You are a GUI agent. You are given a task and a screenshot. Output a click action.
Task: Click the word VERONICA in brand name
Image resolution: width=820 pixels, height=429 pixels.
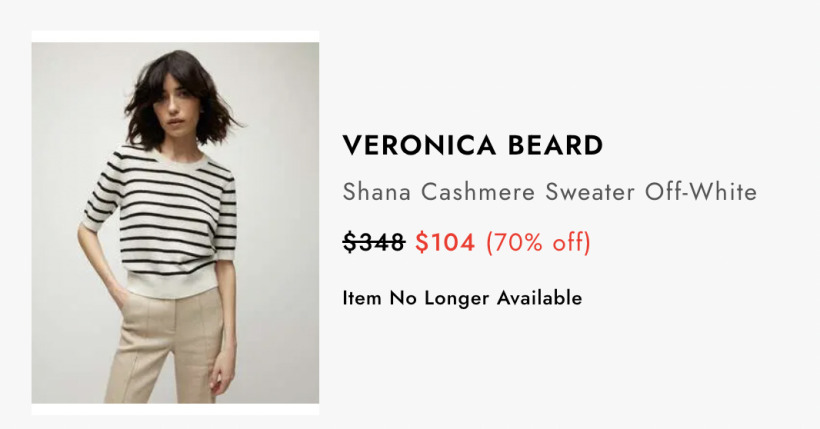tap(419, 145)
